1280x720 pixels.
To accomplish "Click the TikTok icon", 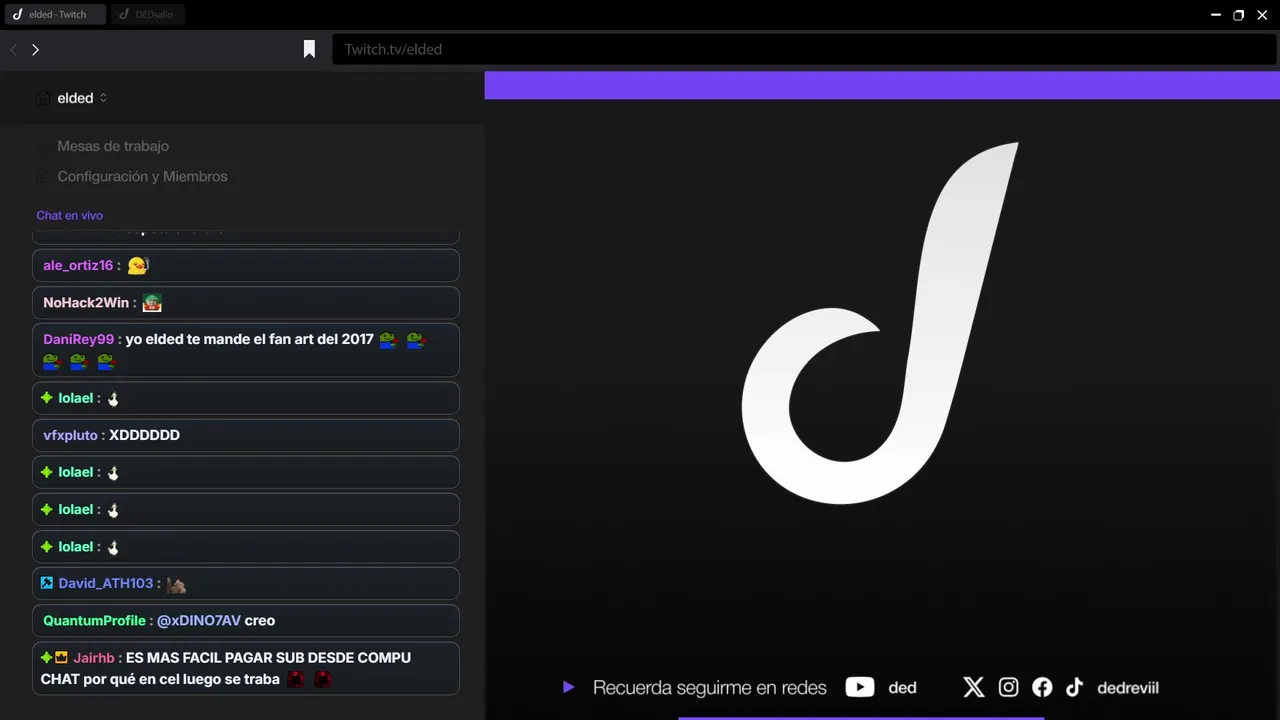I will click(x=1074, y=687).
